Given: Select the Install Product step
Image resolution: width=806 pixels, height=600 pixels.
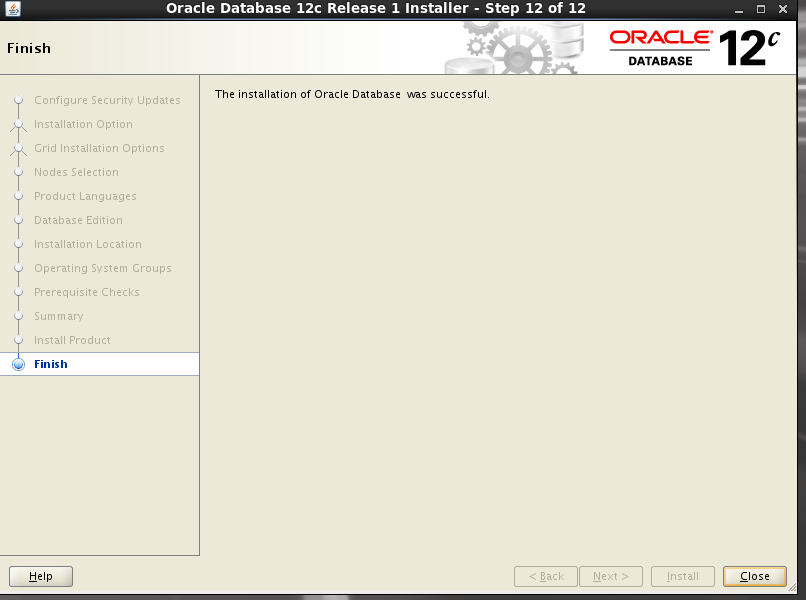Looking at the screenshot, I should 72,340.
